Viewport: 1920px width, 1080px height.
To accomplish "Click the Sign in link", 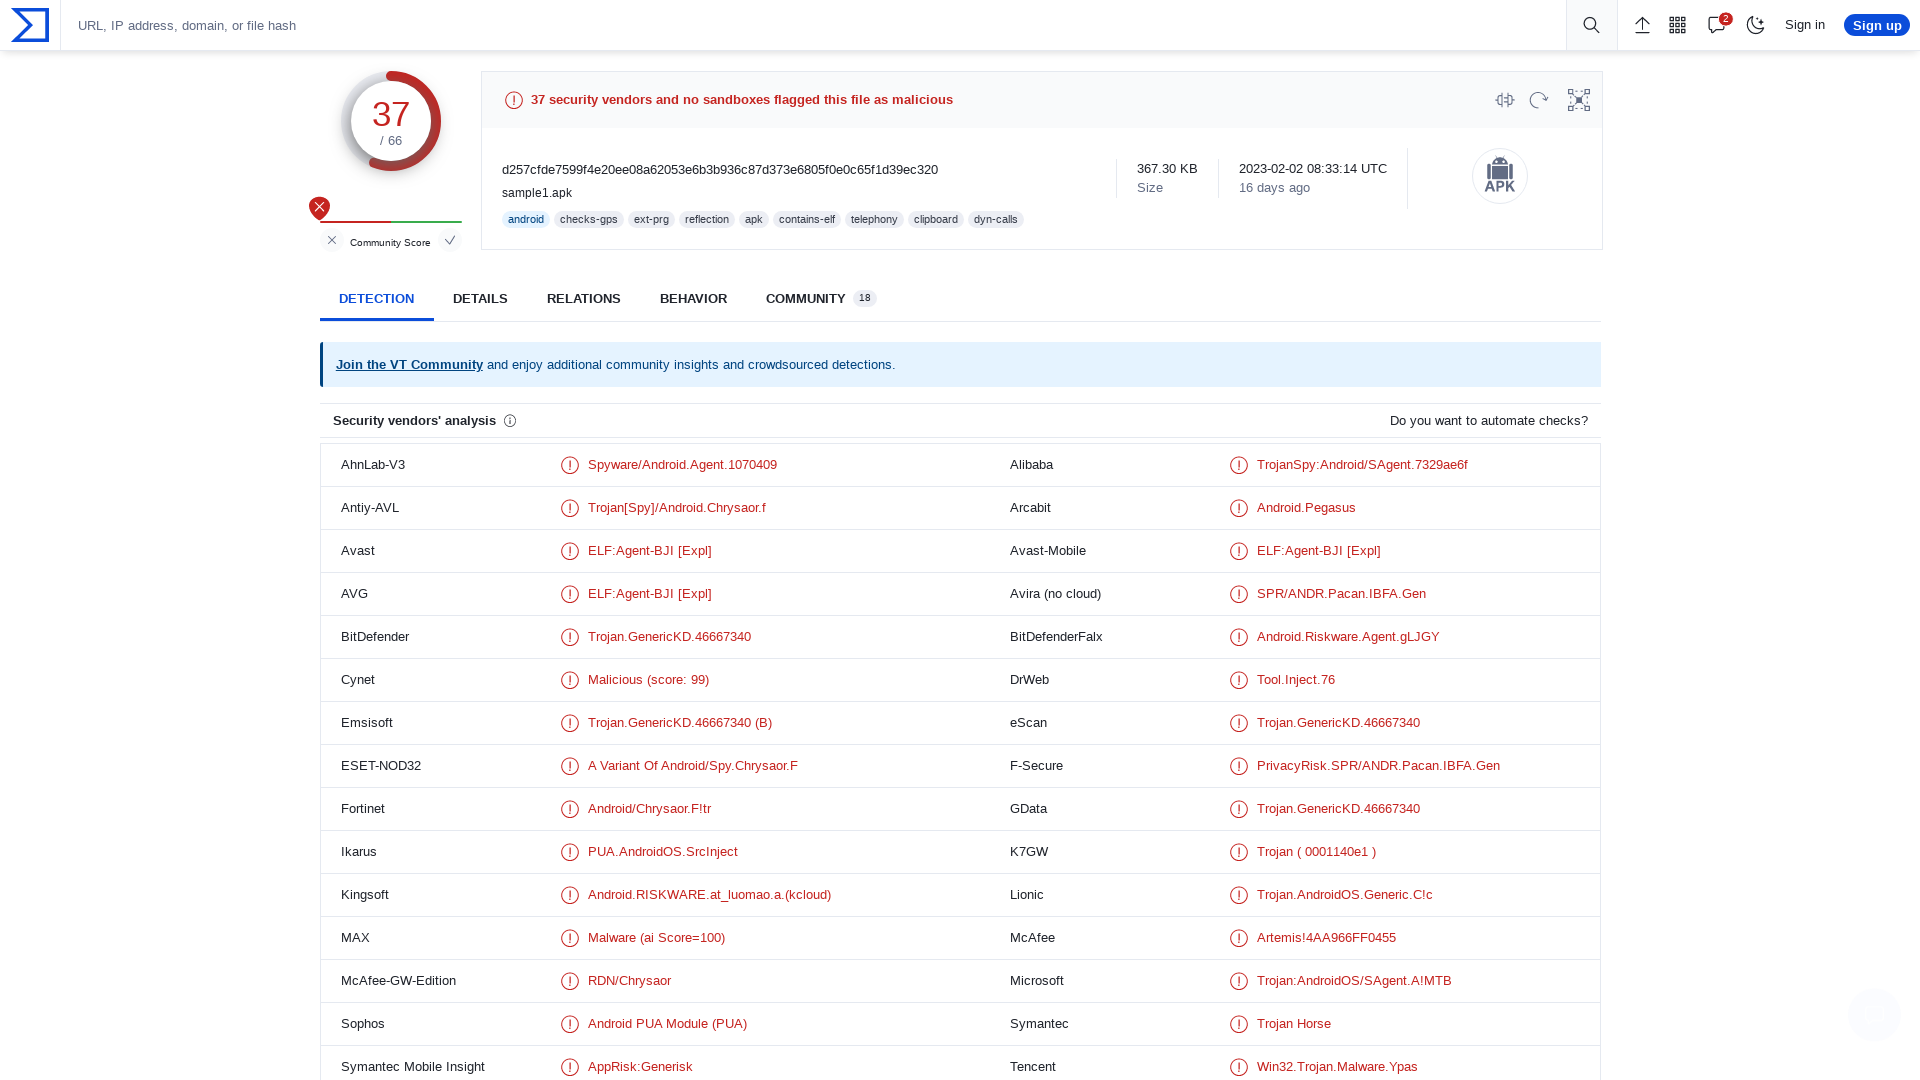I will point(1805,25).
